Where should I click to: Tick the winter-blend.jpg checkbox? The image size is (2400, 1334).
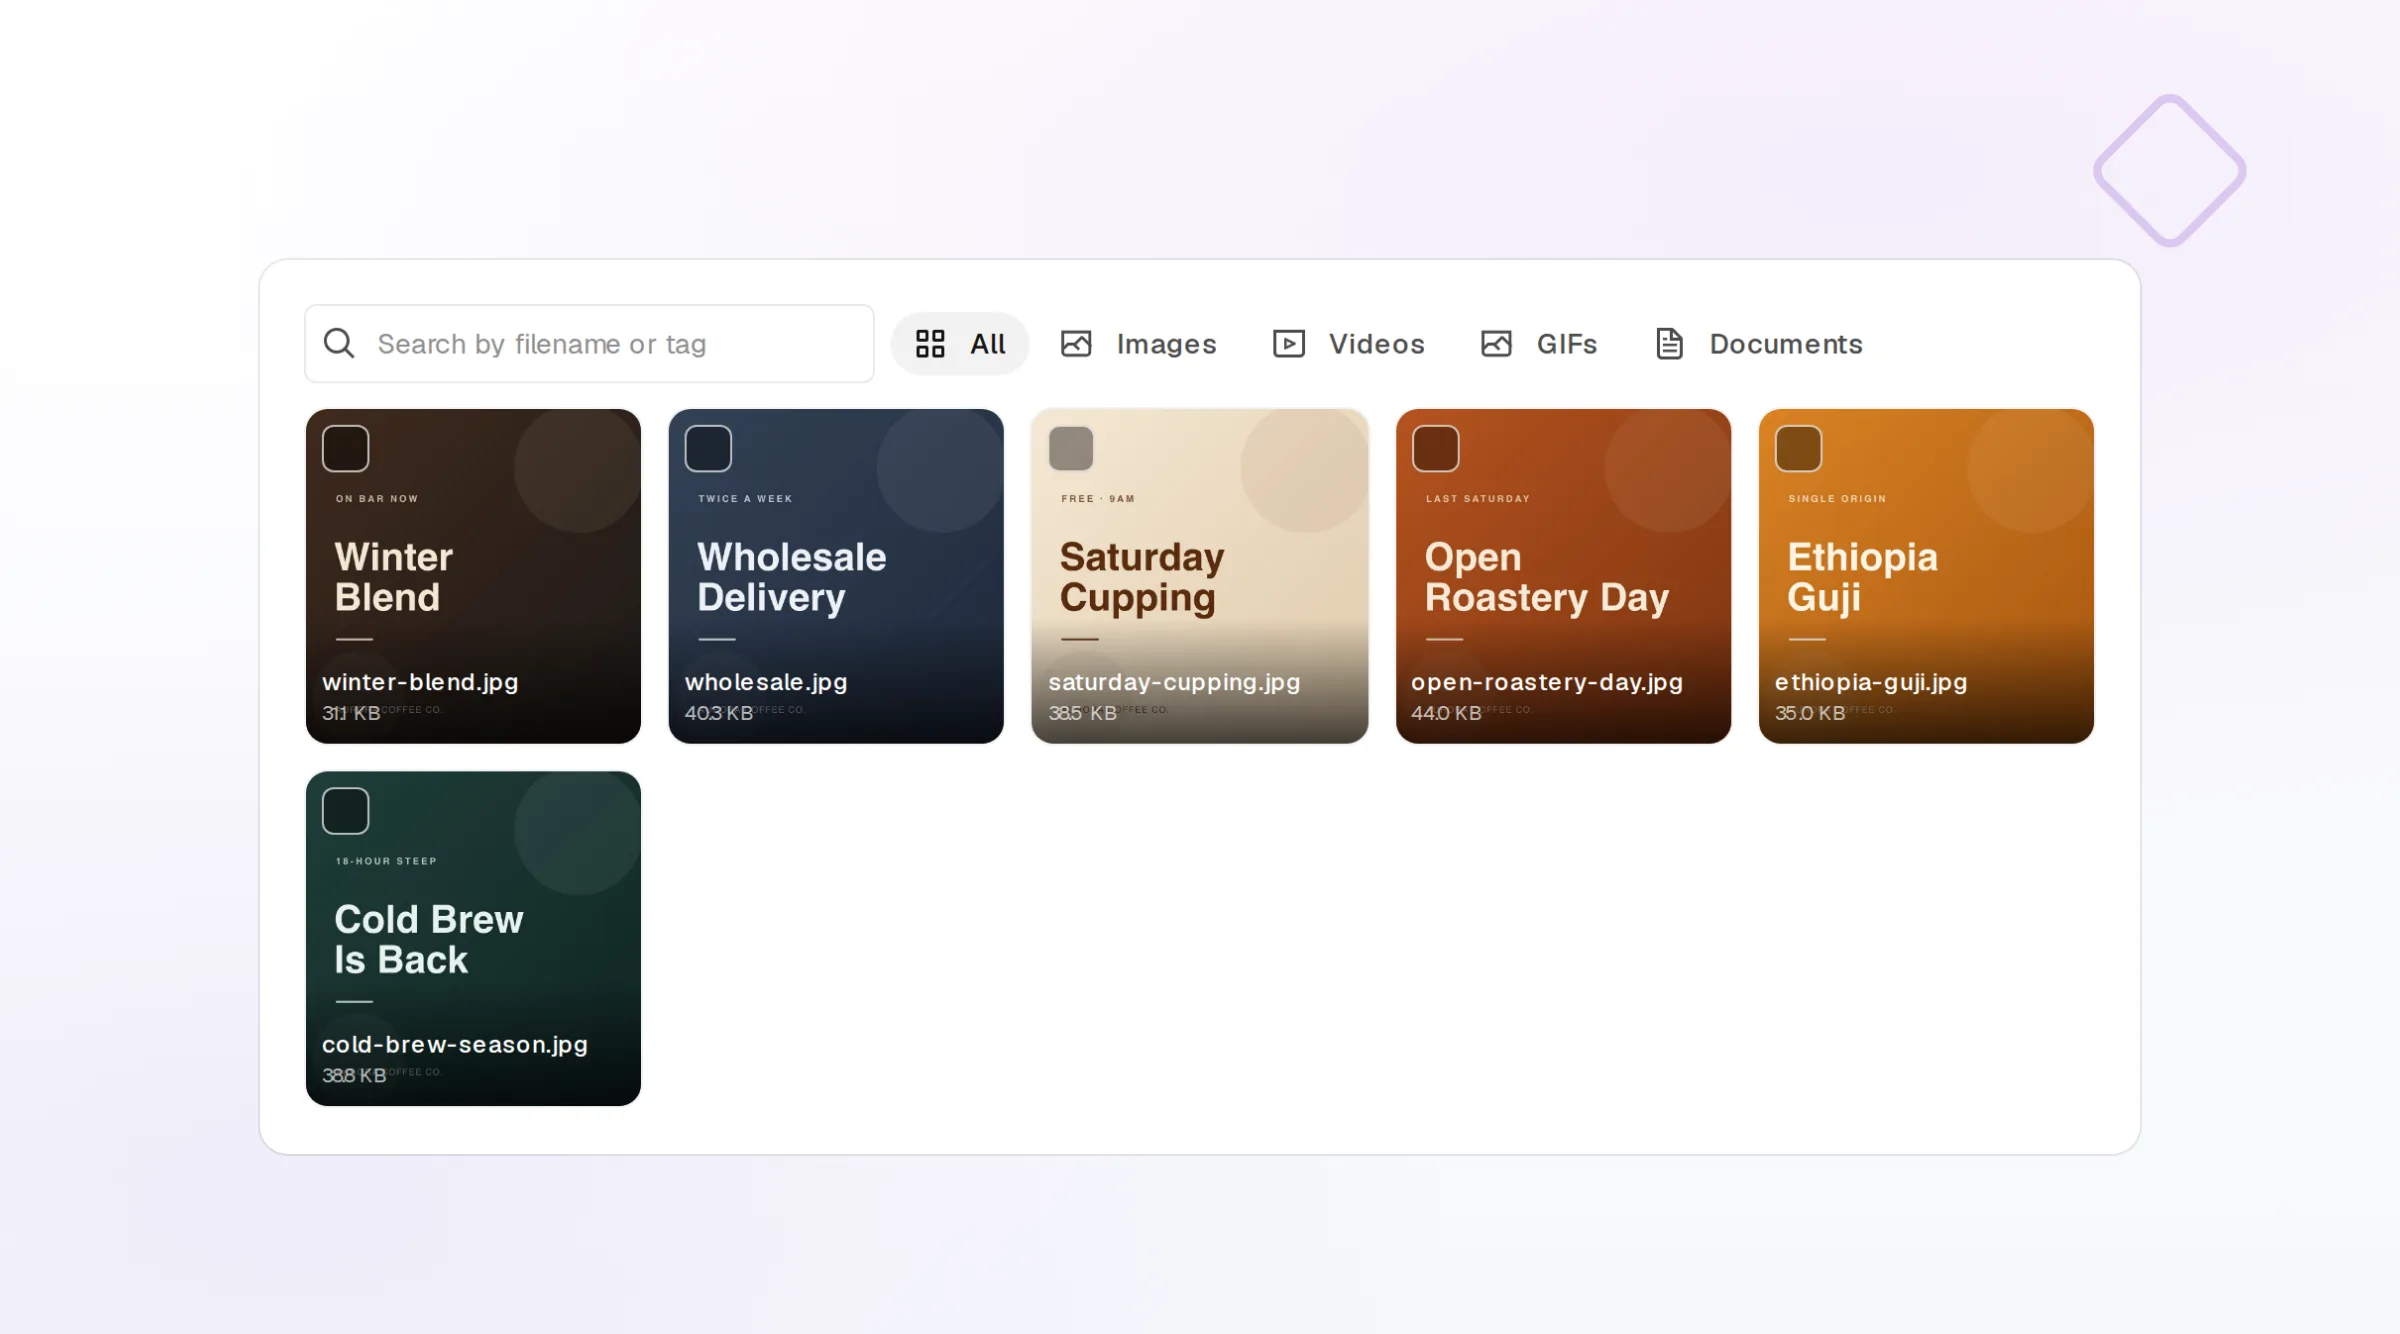tap(346, 449)
